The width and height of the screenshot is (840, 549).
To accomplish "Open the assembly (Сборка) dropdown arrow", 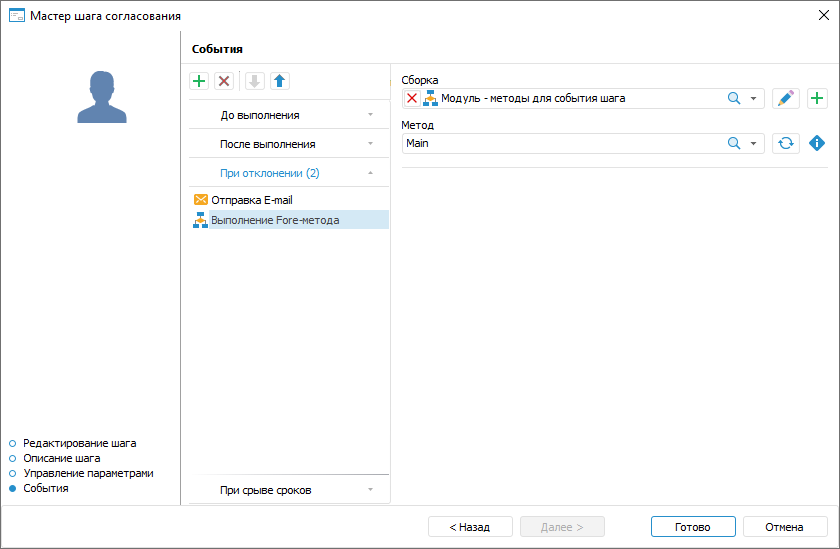I will 753,98.
